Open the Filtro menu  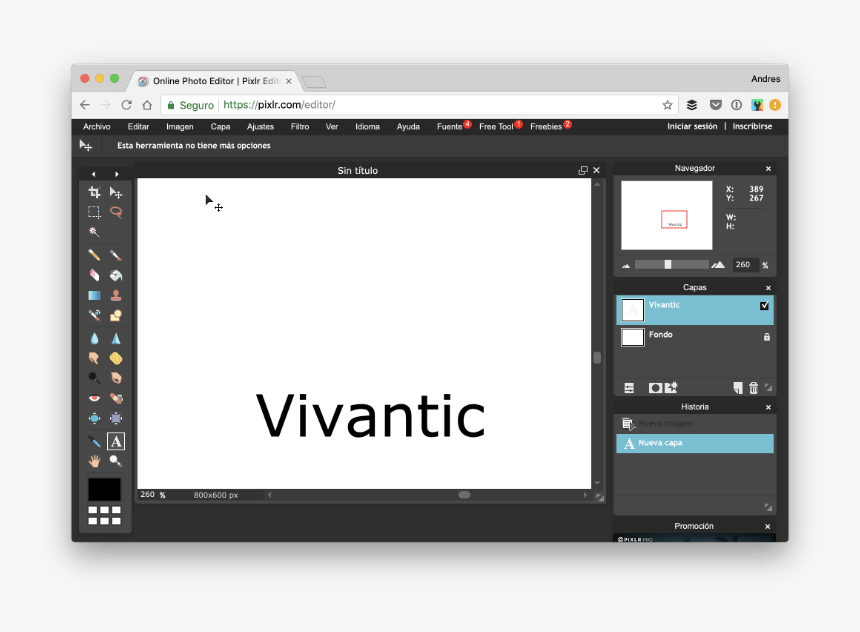coord(300,127)
